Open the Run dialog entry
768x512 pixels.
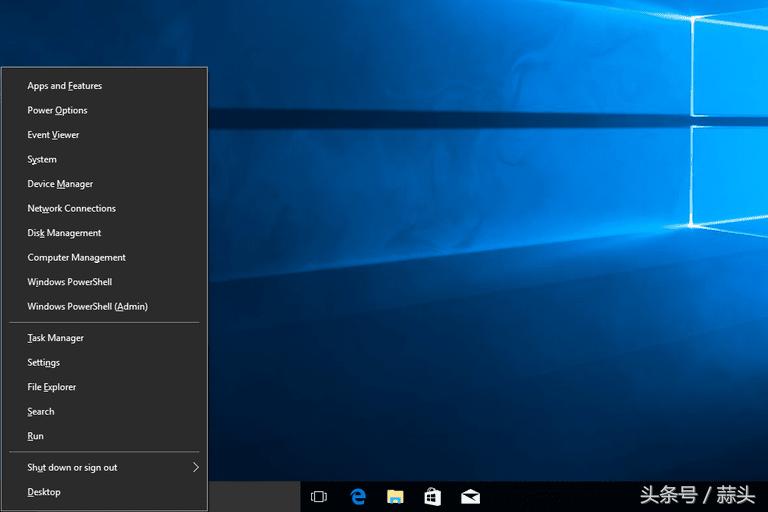coord(104,436)
